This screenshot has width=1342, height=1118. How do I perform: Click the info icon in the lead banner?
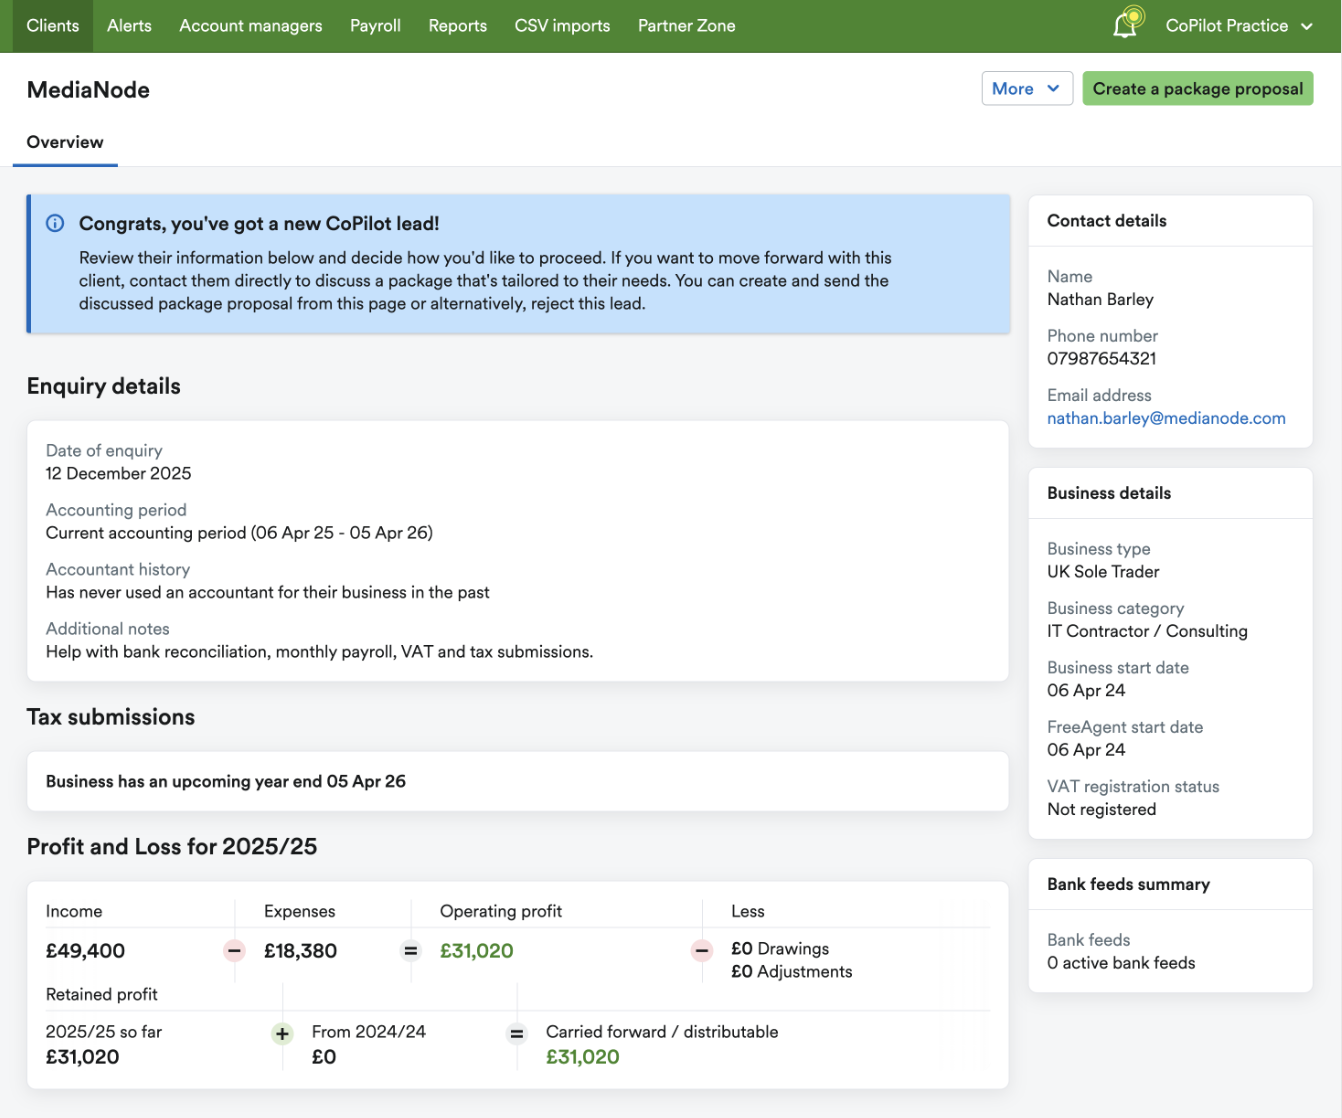coord(55,223)
